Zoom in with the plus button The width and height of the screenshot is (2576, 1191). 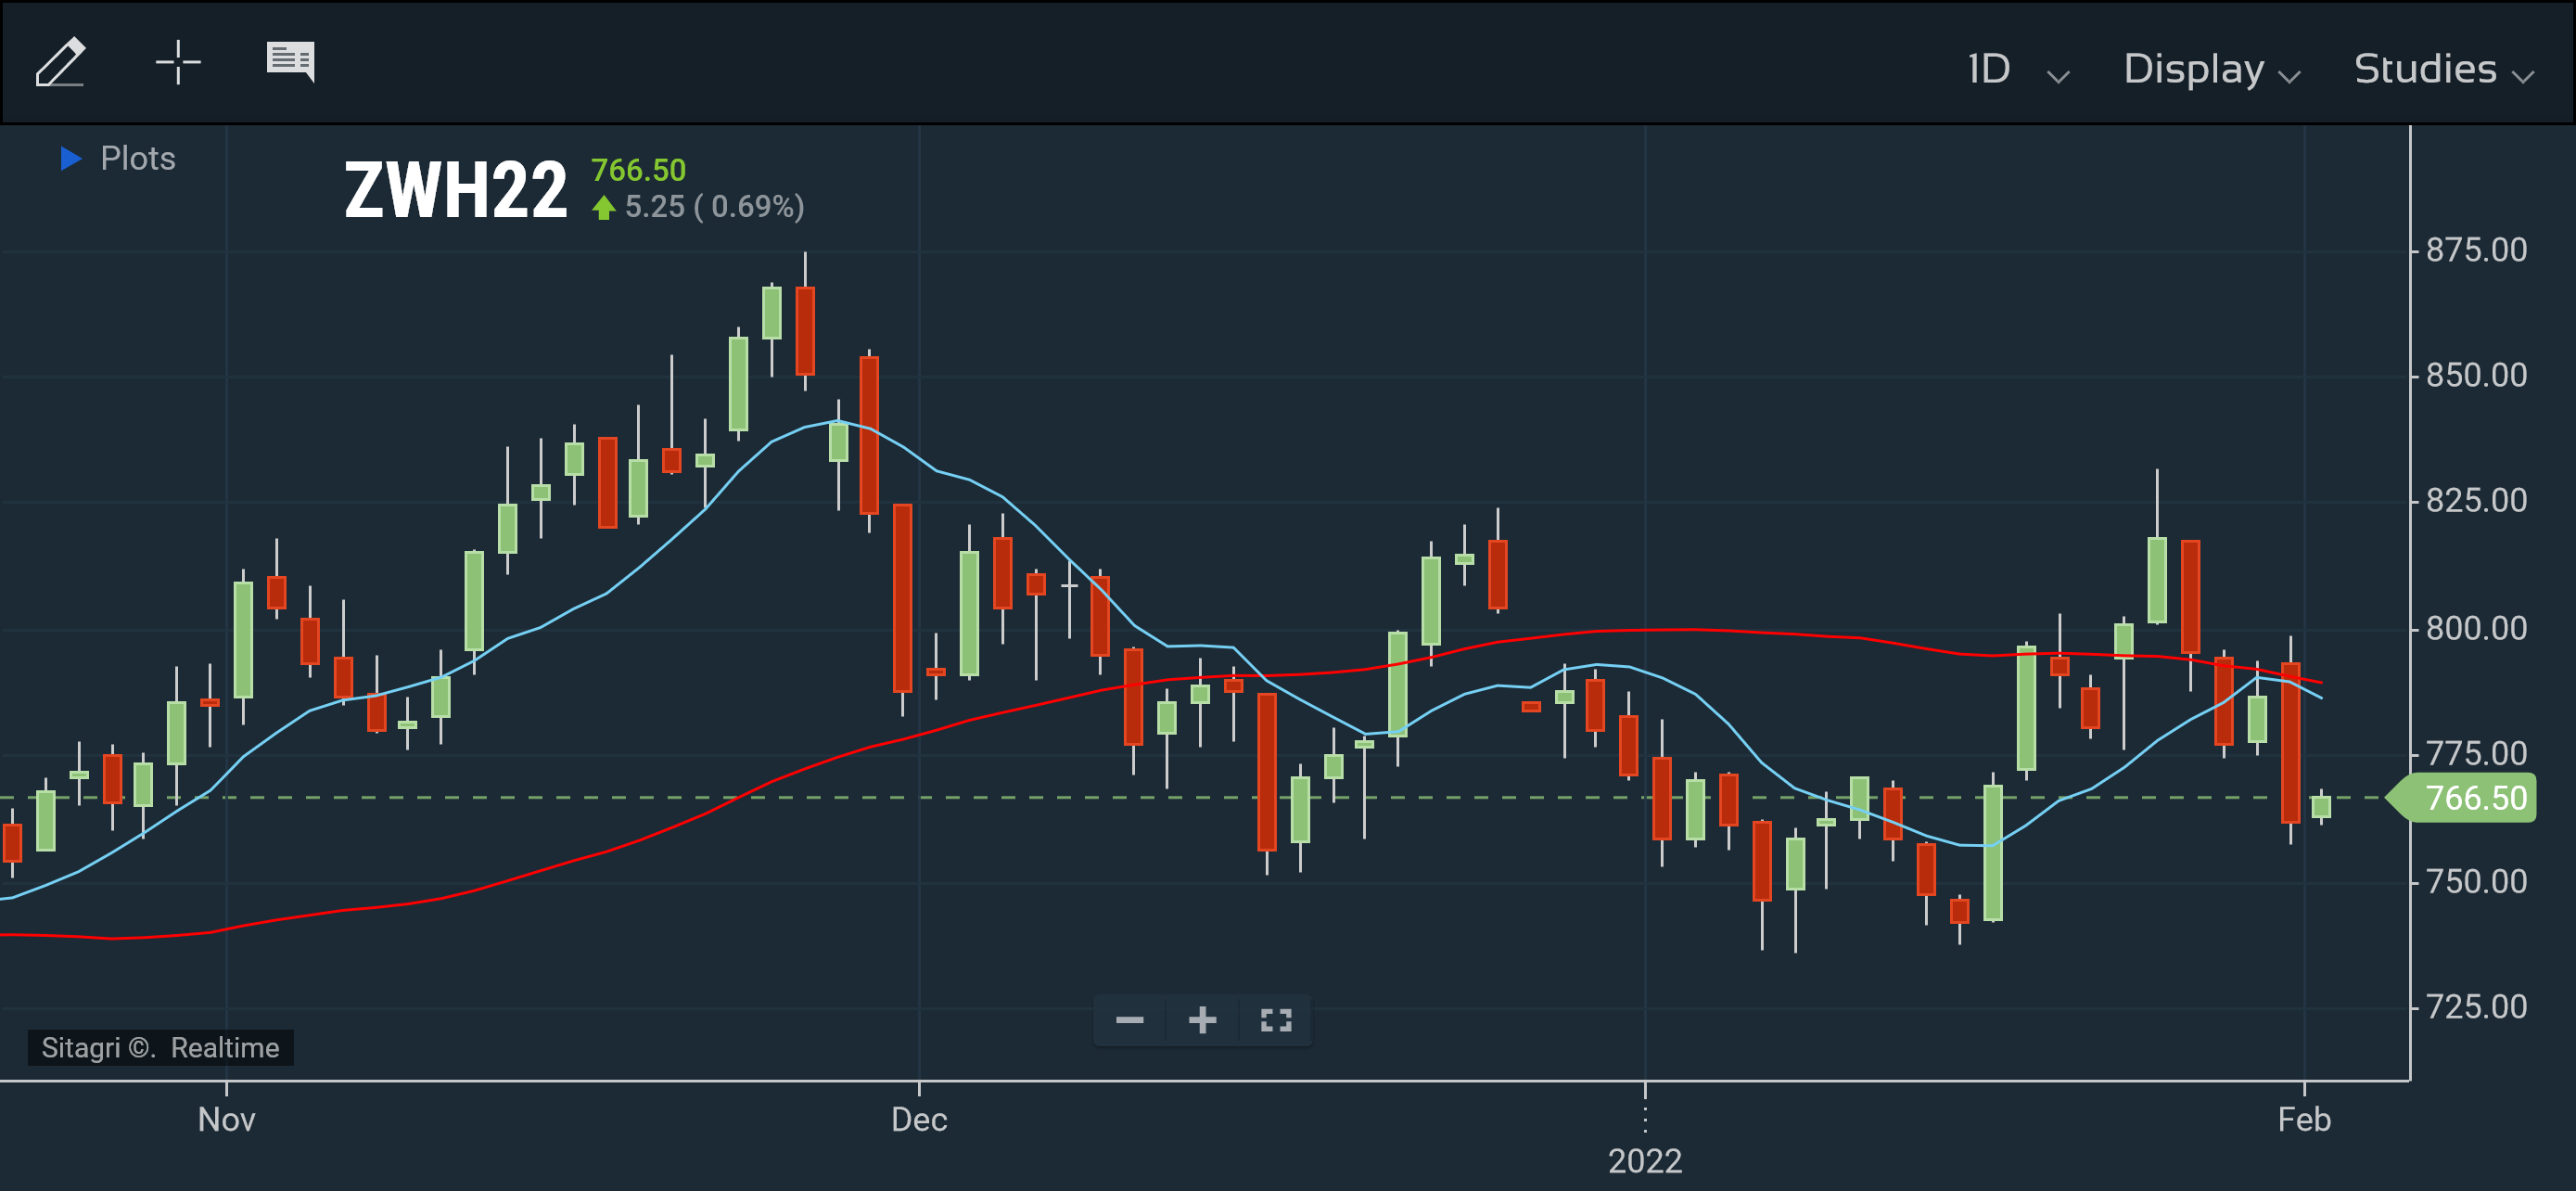click(1202, 1020)
